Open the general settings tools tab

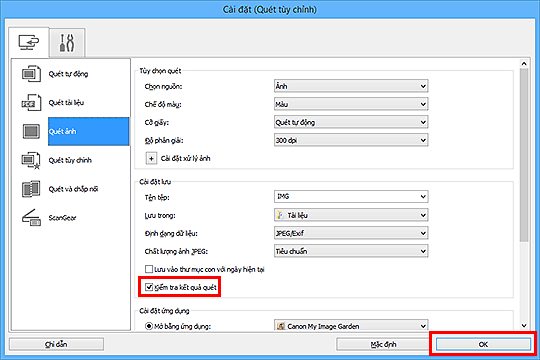[67, 43]
